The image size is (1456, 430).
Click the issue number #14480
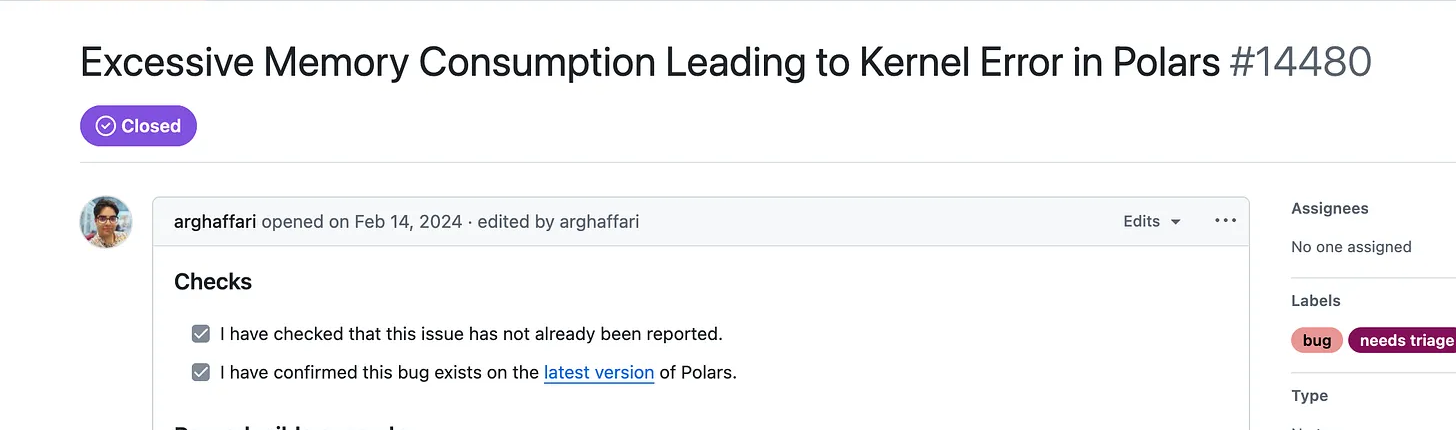coord(1301,63)
